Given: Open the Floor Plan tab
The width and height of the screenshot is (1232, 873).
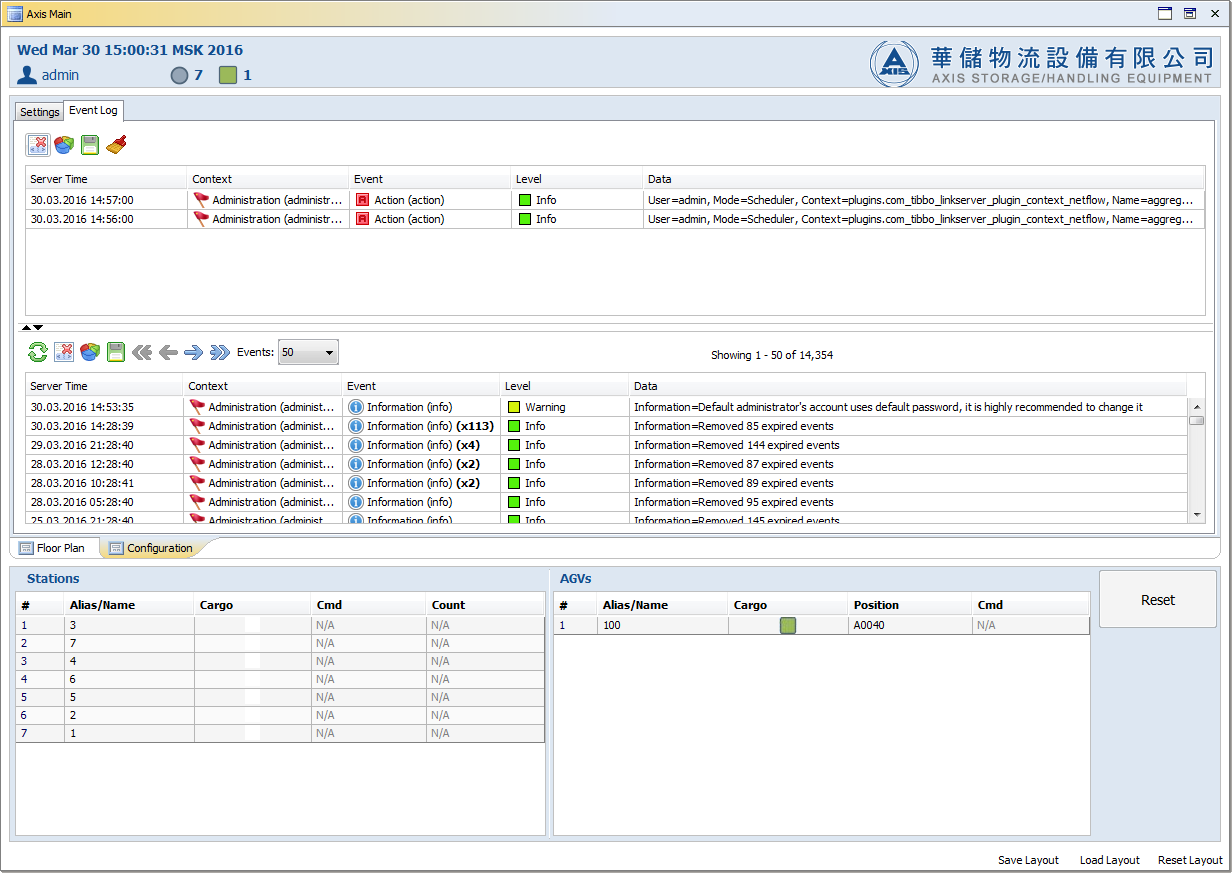Looking at the screenshot, I should coord(53,548).
